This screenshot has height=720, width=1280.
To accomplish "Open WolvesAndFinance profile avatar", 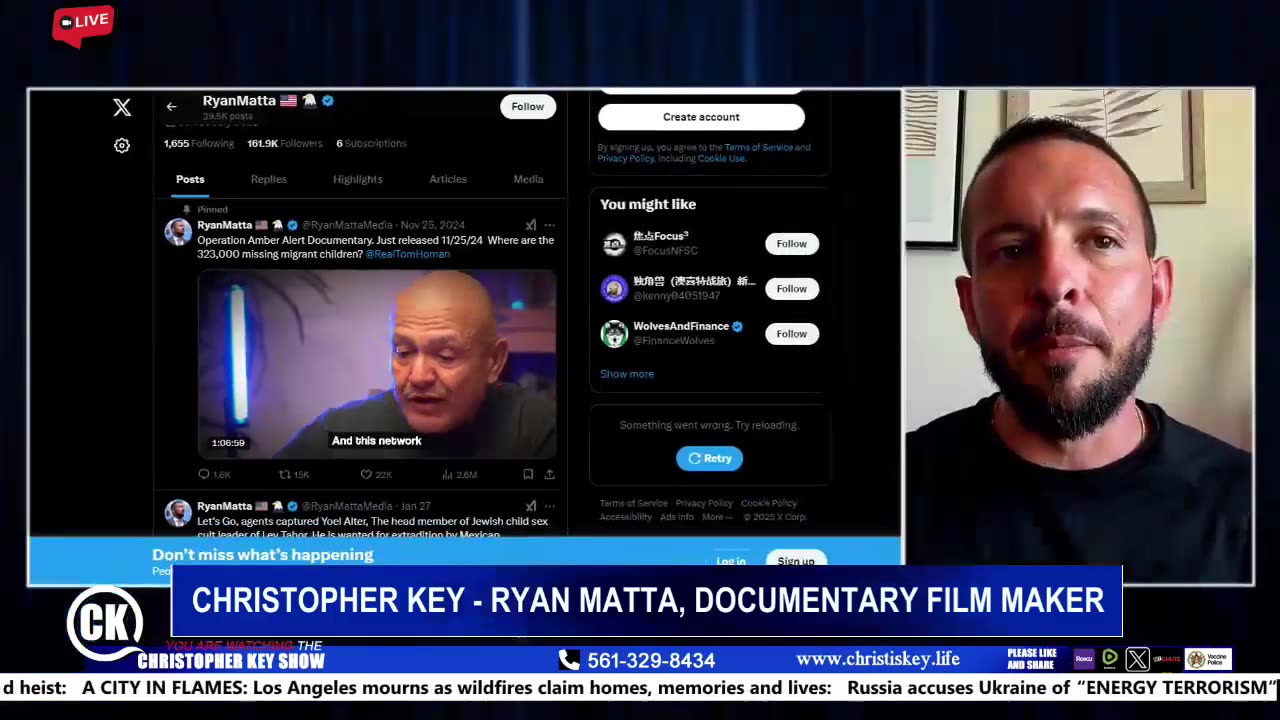I will tap(614, 333).
